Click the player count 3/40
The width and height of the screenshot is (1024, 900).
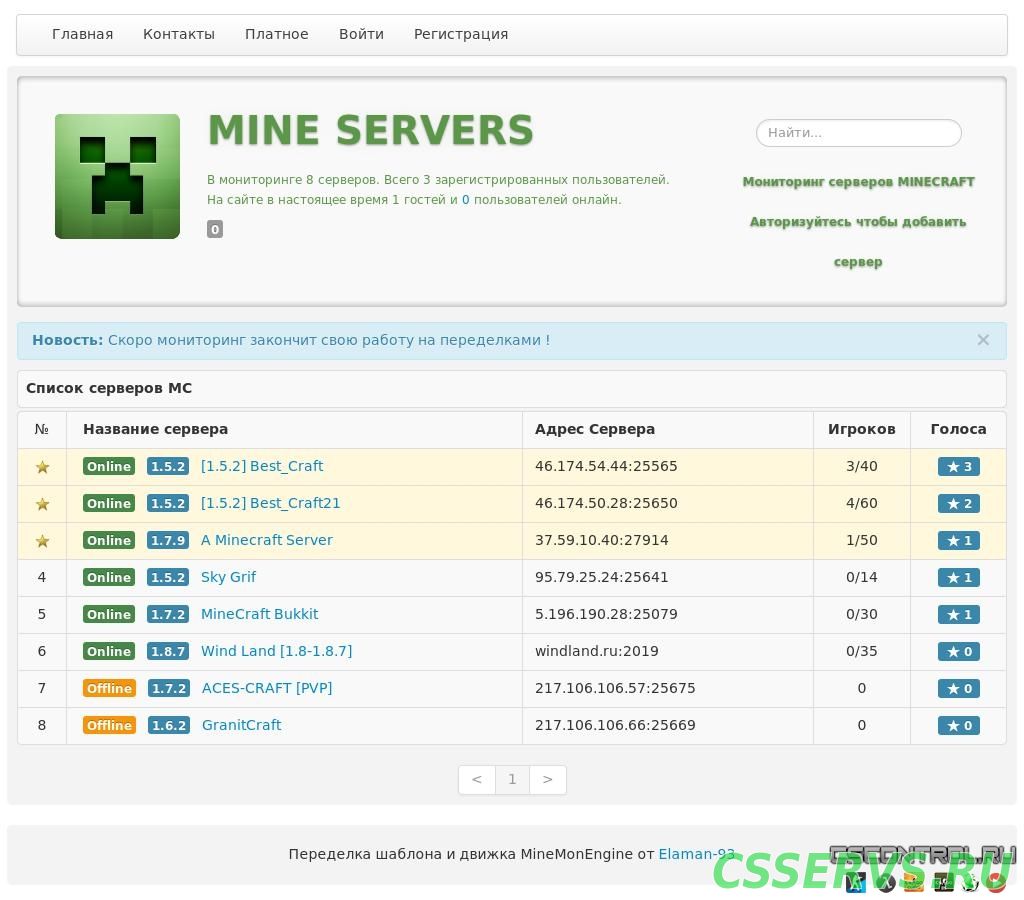862,466
